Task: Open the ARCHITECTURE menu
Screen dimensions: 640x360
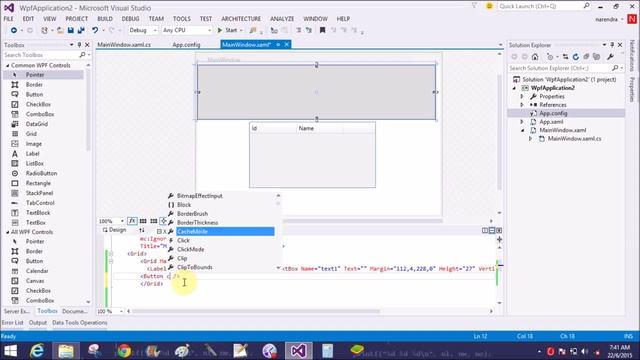Action: [x=241, y=19]
